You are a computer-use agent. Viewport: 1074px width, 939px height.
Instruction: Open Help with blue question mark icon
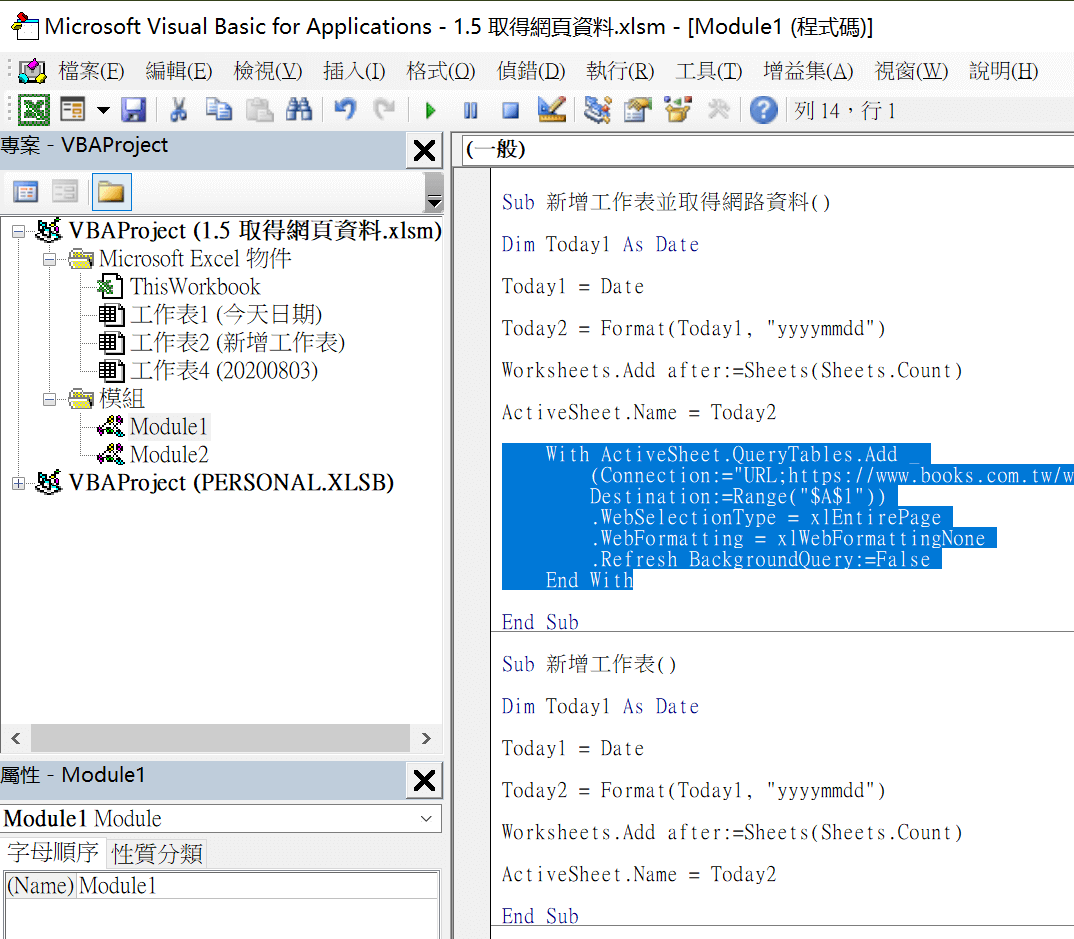[763, 110]
